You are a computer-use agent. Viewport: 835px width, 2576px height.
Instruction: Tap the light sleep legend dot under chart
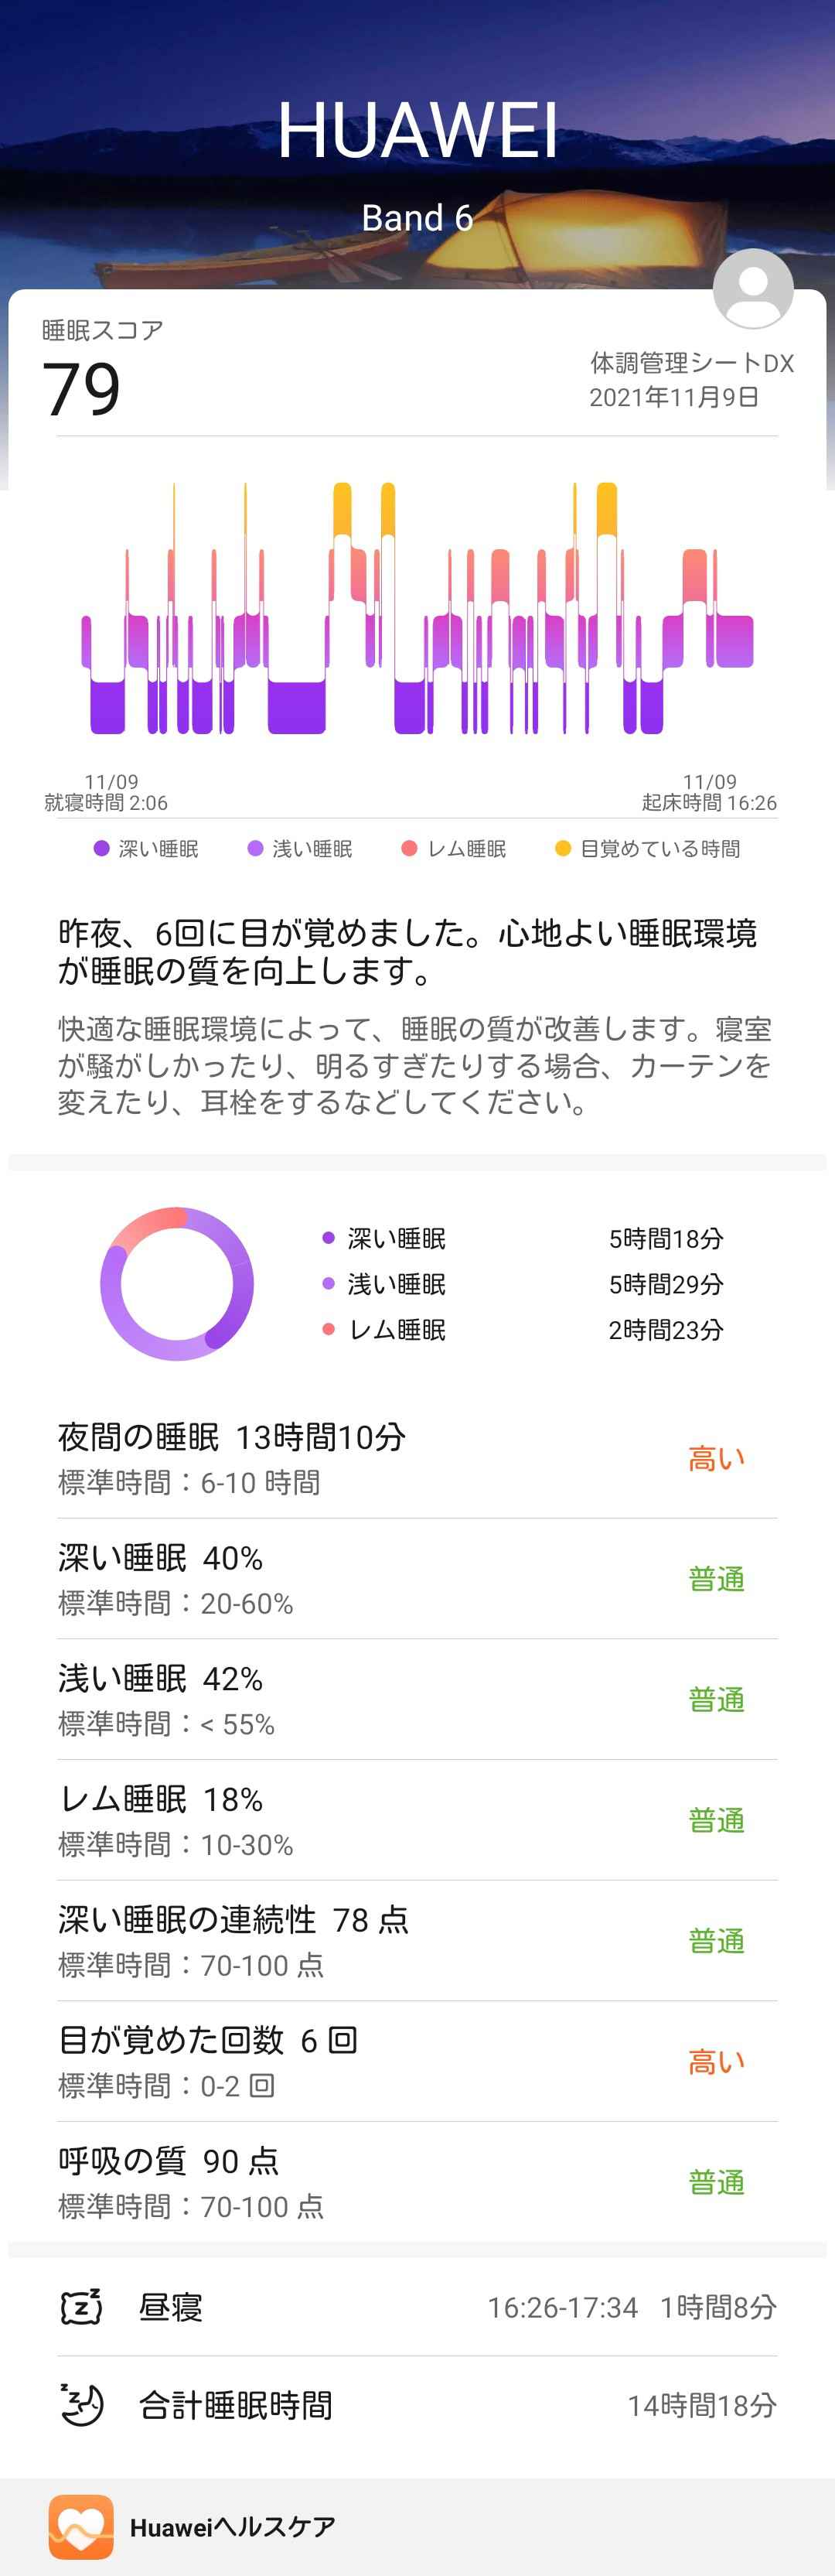click(255, 848)
